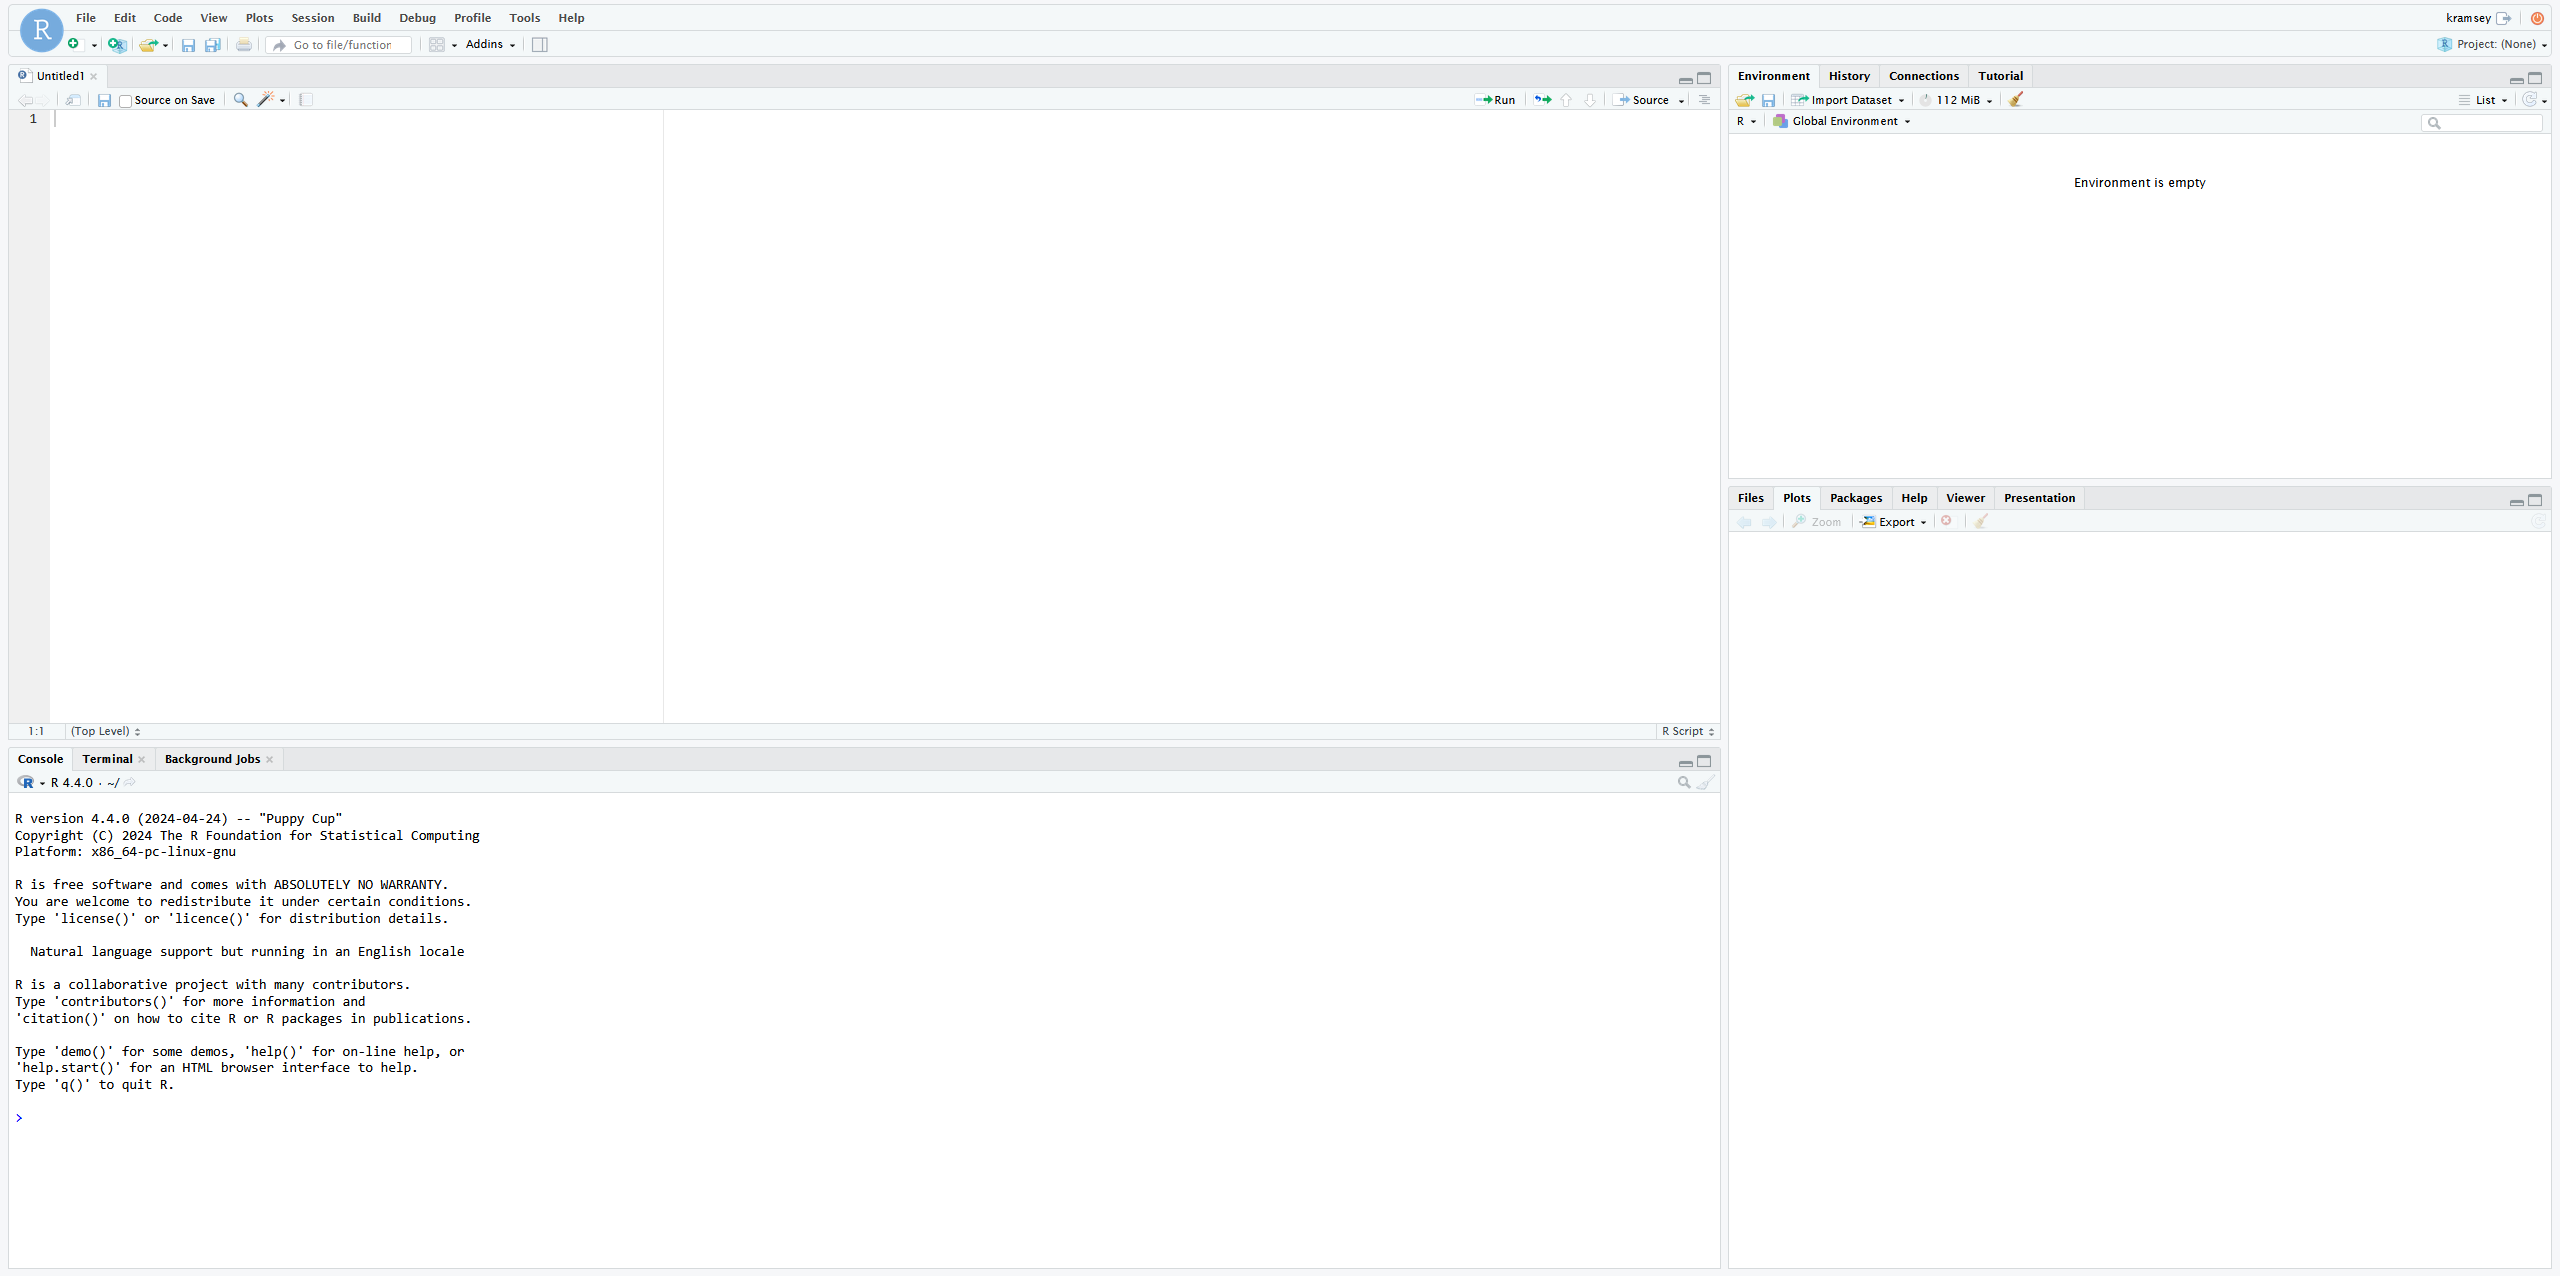Open the Tools menu

click(524, 18)
